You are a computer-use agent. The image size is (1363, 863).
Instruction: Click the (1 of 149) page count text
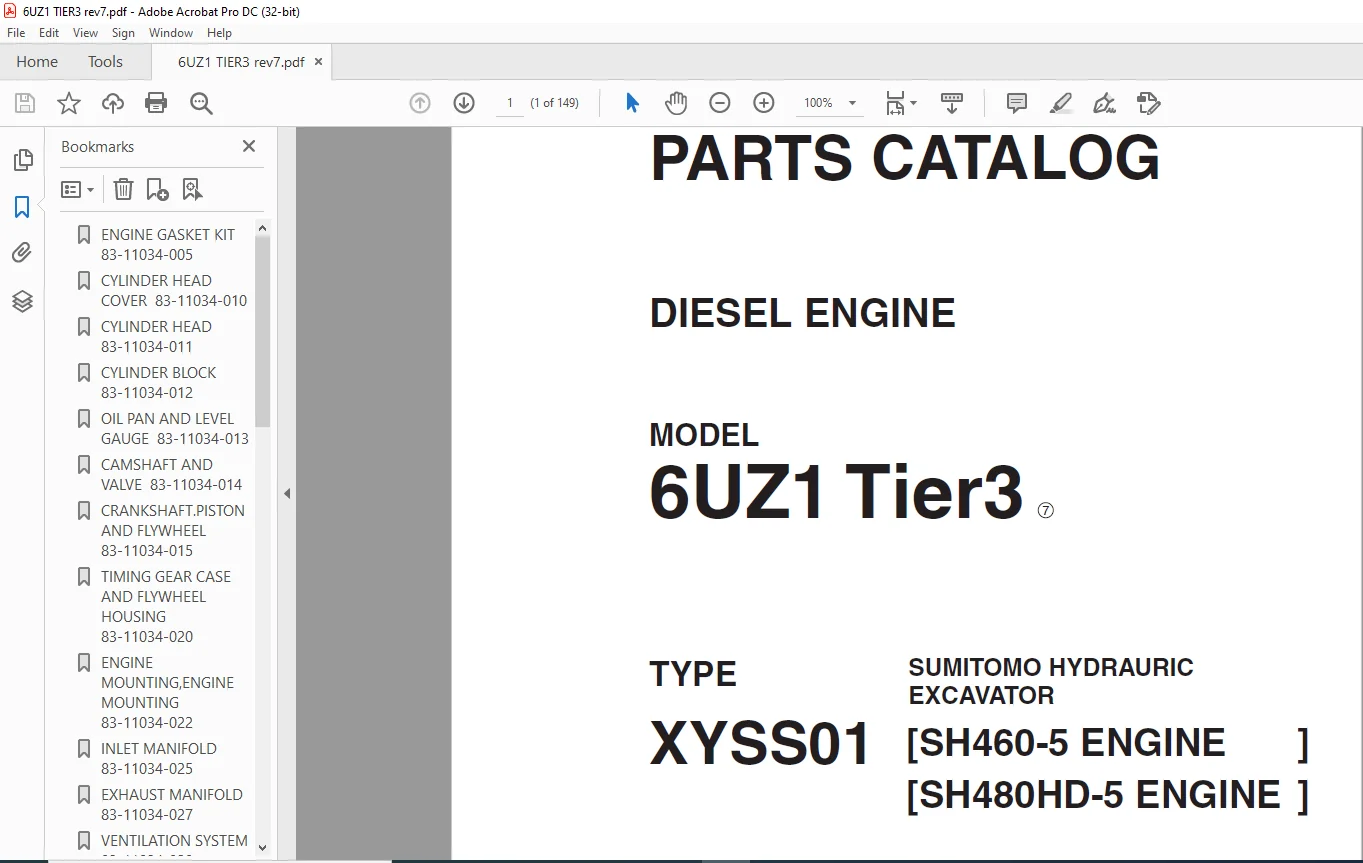555,103
